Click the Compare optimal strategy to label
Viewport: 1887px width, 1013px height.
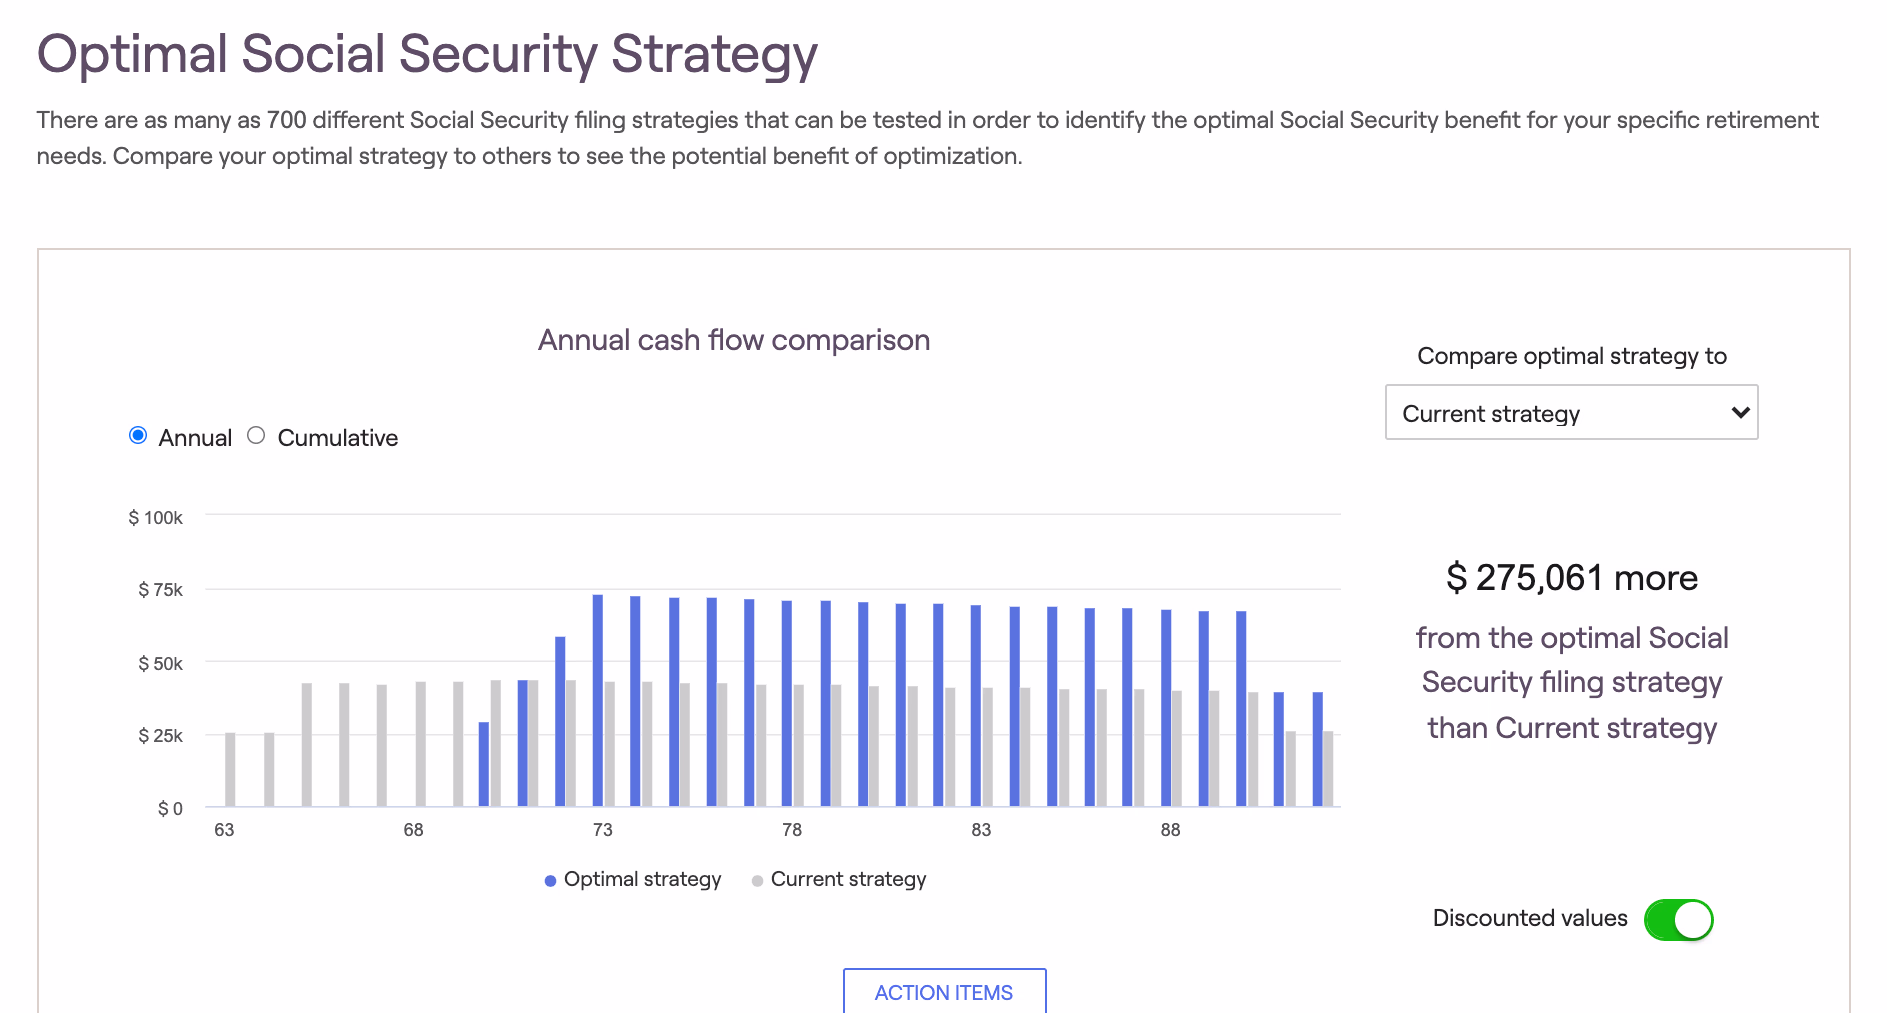coord(1571,356)
